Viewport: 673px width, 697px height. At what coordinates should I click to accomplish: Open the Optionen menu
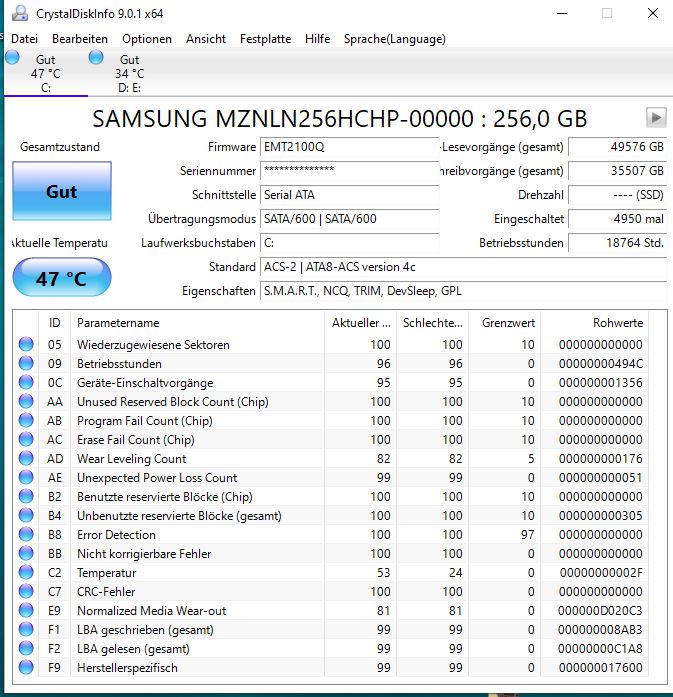click(147, 39)
